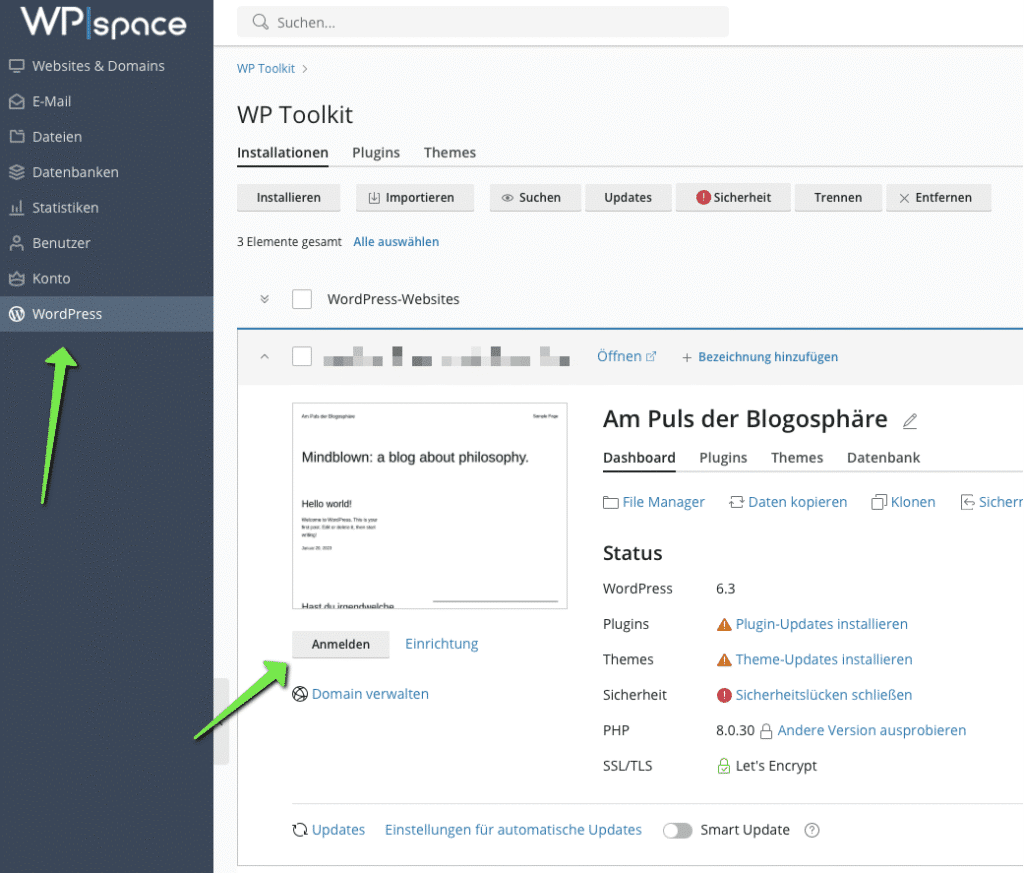Collapse the site row with up chevron
The height and width of the screenshot is (873, 1024).
click(x=264, y=357)
